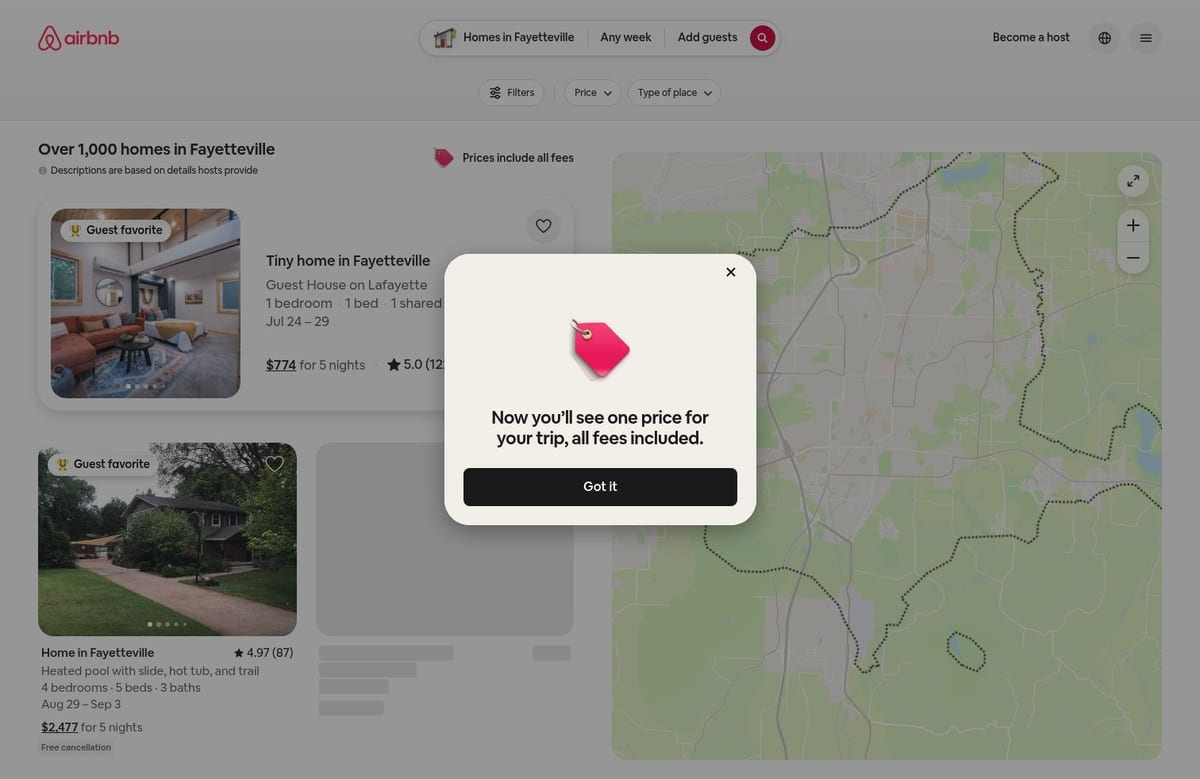Viewport: 1200px width, 779px height.
Task: Click Guest favorite badge on Tiny home
Action: click(115, 230)
